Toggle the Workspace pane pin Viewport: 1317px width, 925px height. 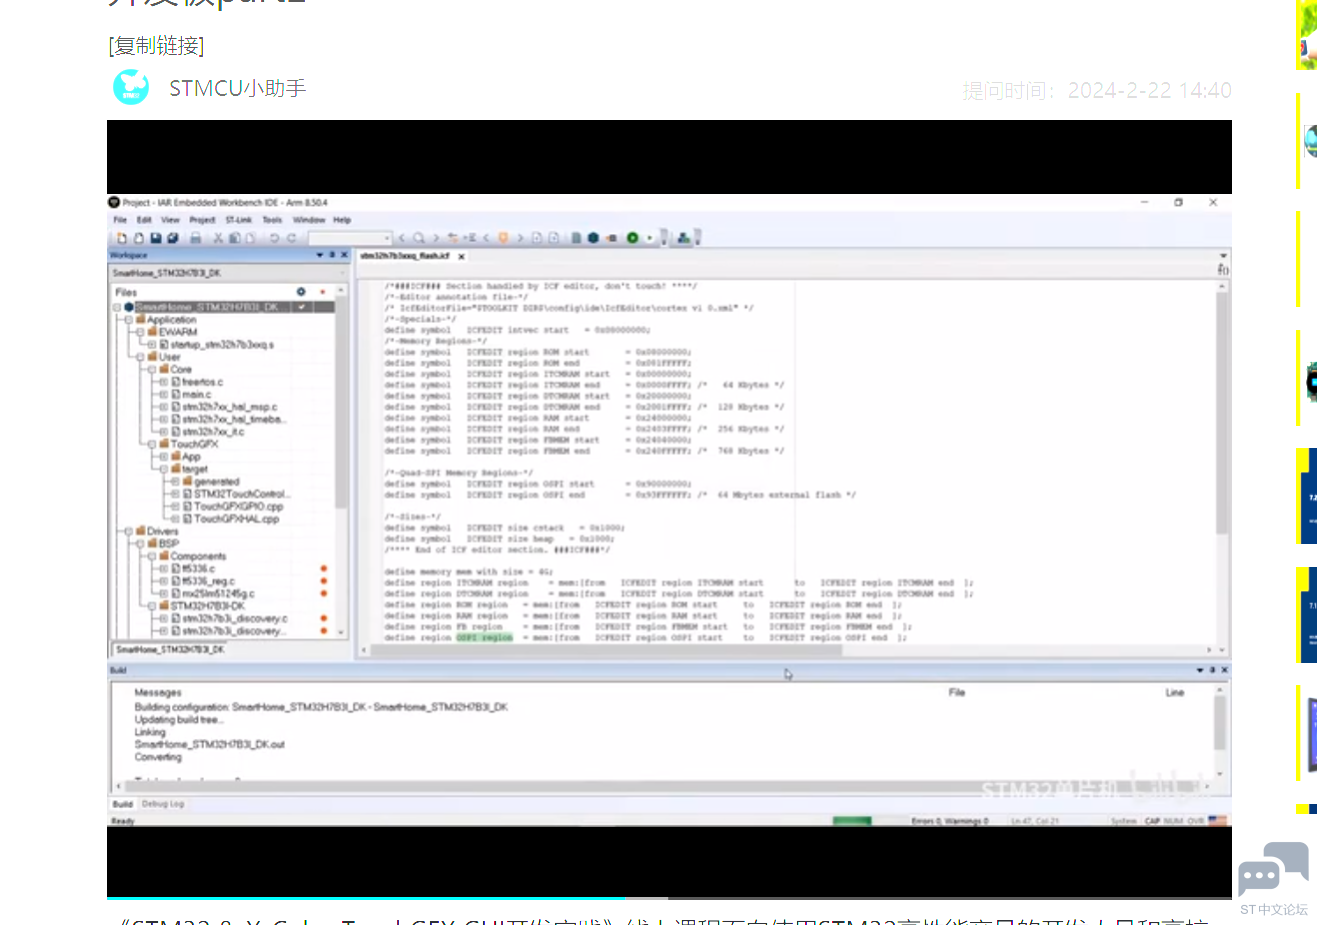(x=332, y=255)
